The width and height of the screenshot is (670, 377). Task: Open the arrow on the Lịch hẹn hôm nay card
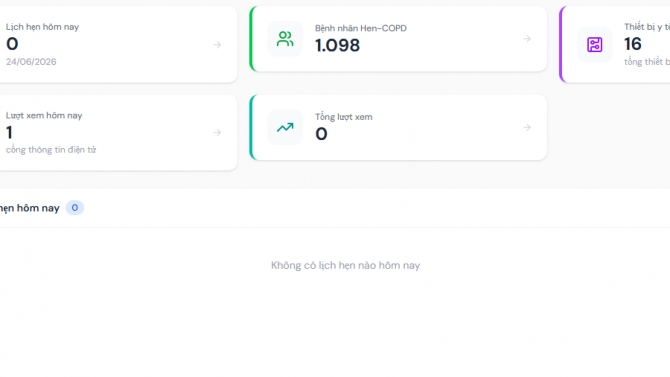(217, 44)
